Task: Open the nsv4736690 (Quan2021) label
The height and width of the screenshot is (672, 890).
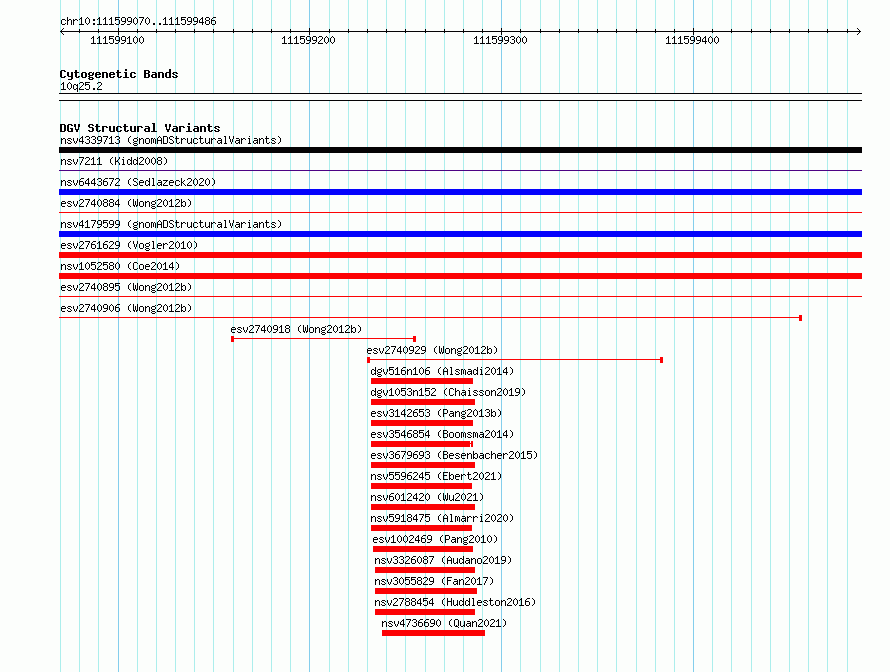Action: coord(444,623)
